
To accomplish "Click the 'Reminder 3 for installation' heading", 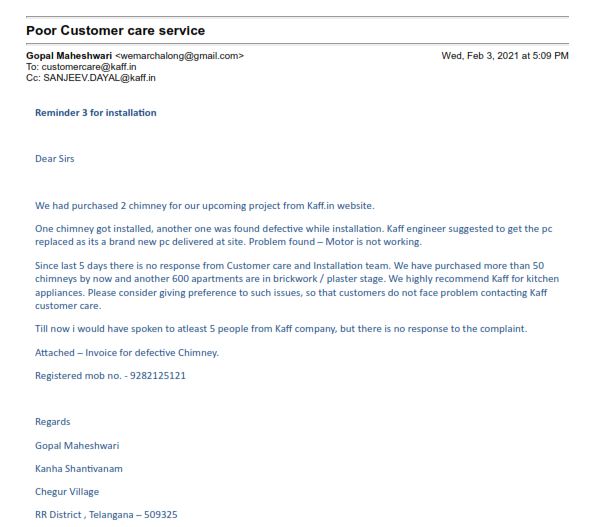I will [x=95, y=113].
